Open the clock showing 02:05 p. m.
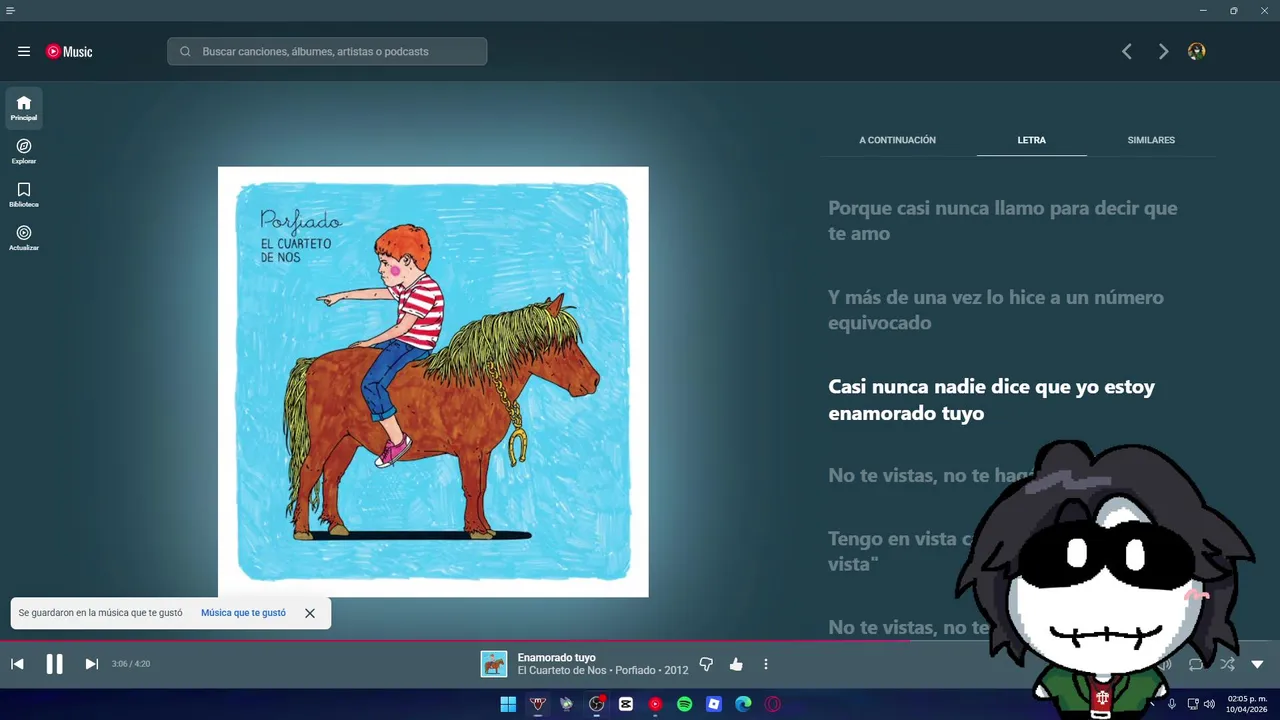This screenshot has width=1280, height=720. [x=1247, y=704]
